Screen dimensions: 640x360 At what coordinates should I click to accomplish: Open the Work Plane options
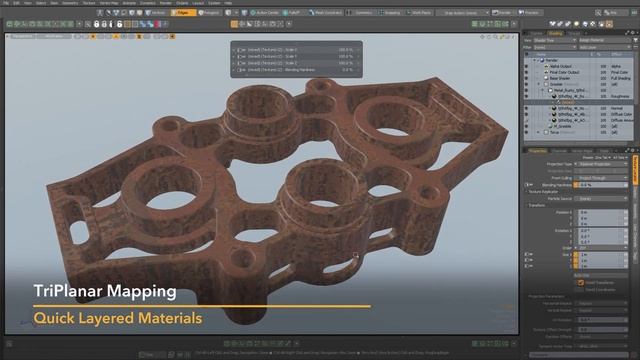[419, 13]
